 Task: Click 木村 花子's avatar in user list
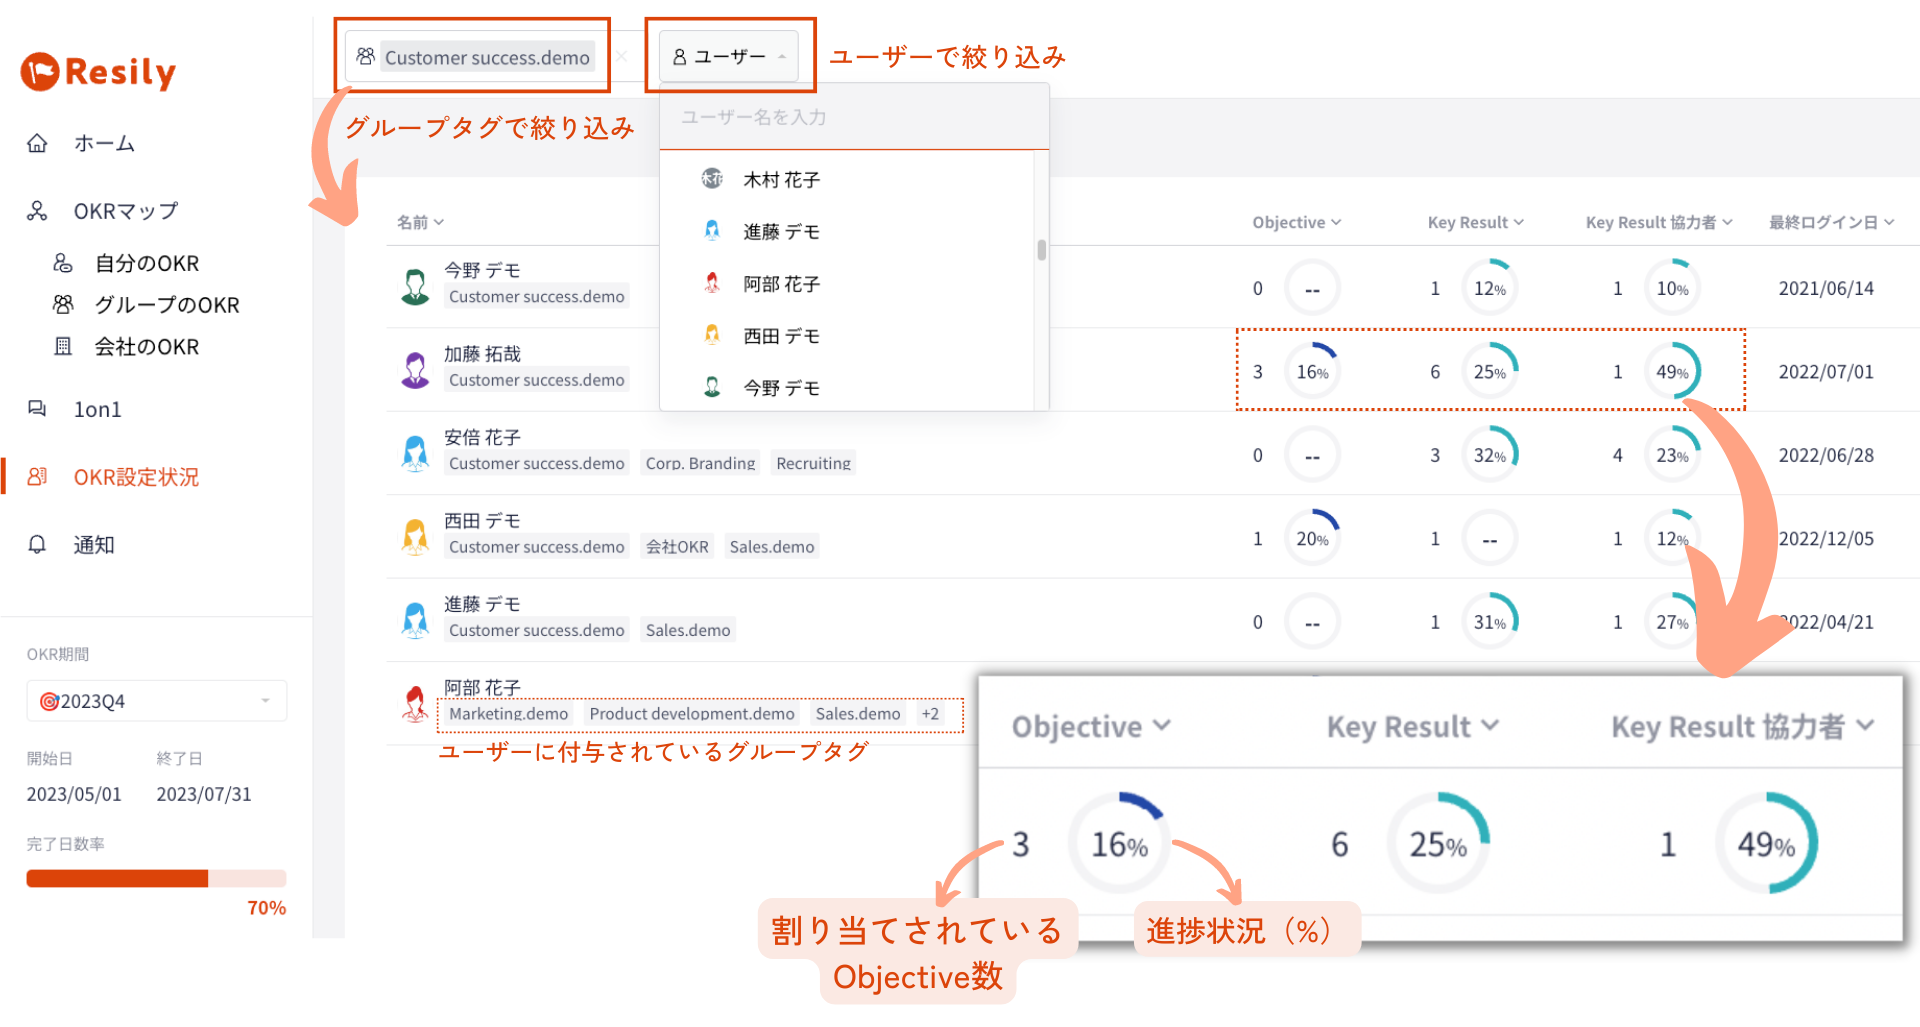(x=712, y=179)
